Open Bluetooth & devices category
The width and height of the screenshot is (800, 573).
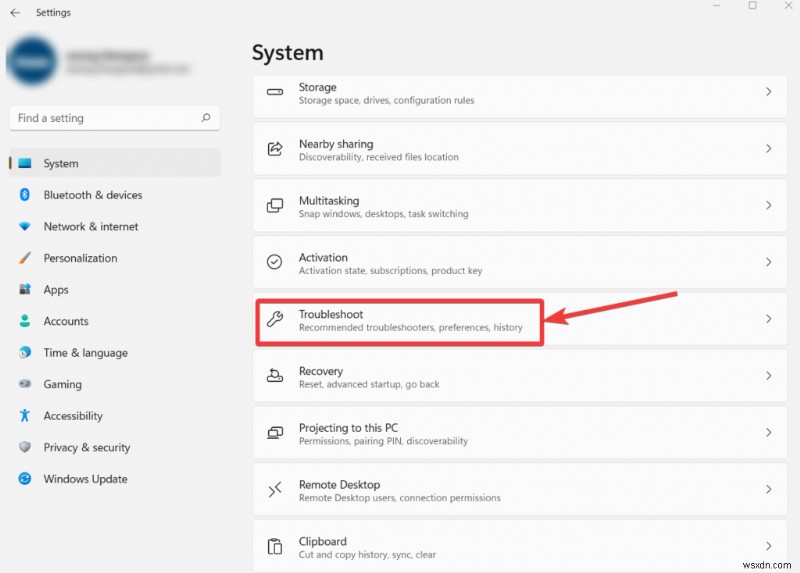coord(115,195)
